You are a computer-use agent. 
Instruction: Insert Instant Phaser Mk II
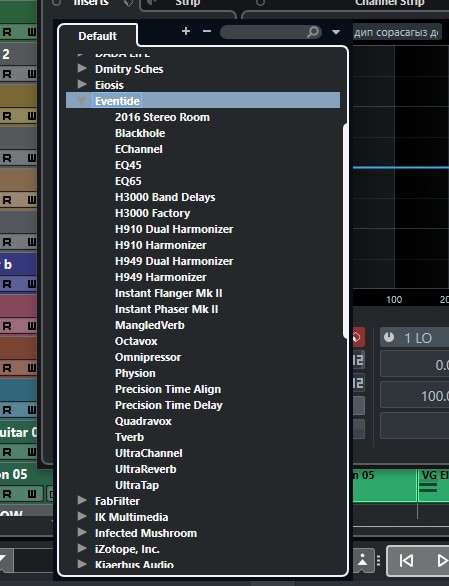(x=167, y=309)
